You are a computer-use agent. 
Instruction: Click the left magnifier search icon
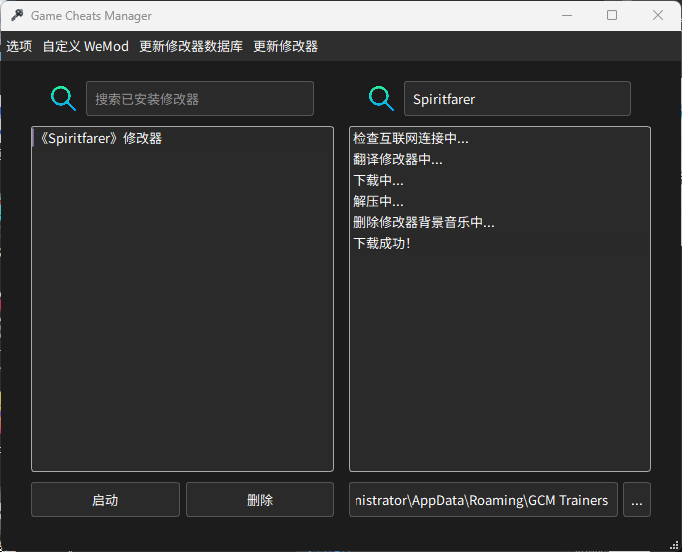pyautogui.click(x=64, y=98)
